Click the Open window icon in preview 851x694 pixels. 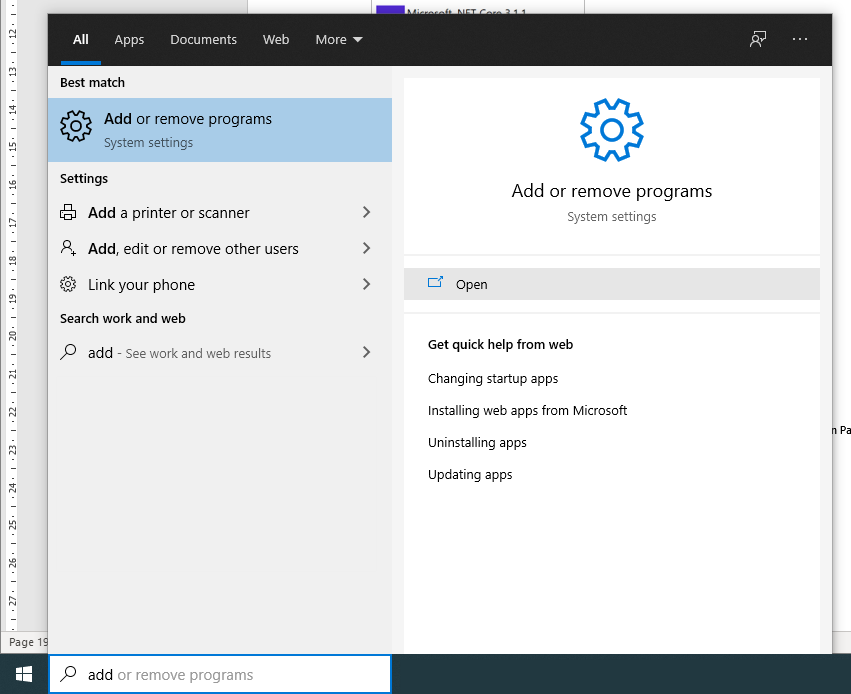coord(435,282)
